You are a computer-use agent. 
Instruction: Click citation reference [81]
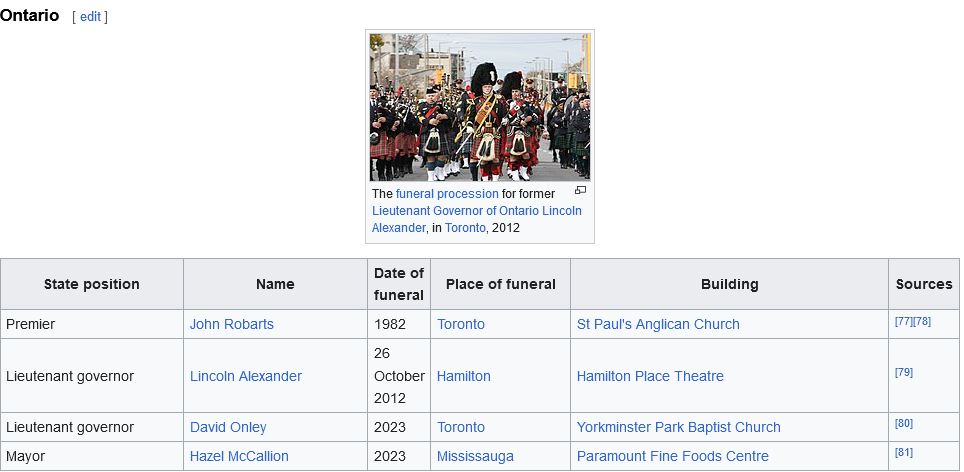pyautogui.click(x=903, y=452)
